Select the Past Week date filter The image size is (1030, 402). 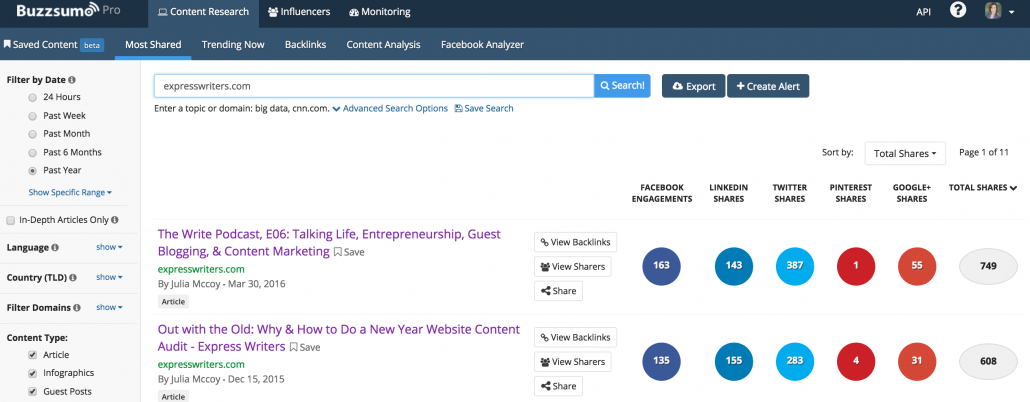click(33, 116)
